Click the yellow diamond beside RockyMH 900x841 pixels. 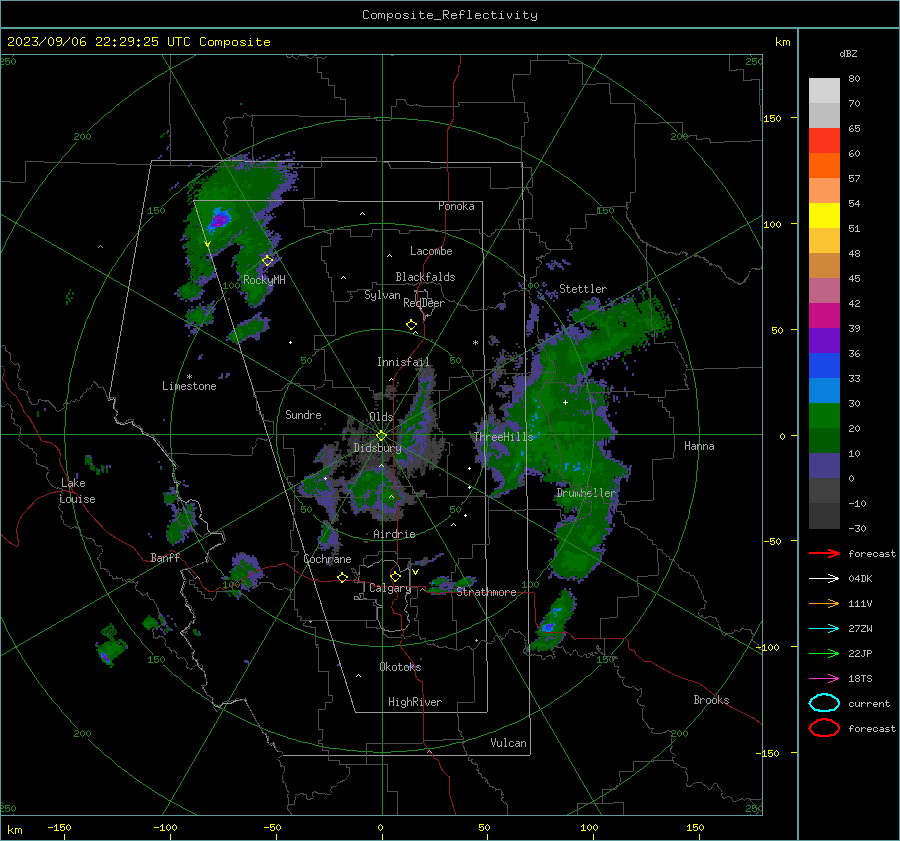pos(267,261)
